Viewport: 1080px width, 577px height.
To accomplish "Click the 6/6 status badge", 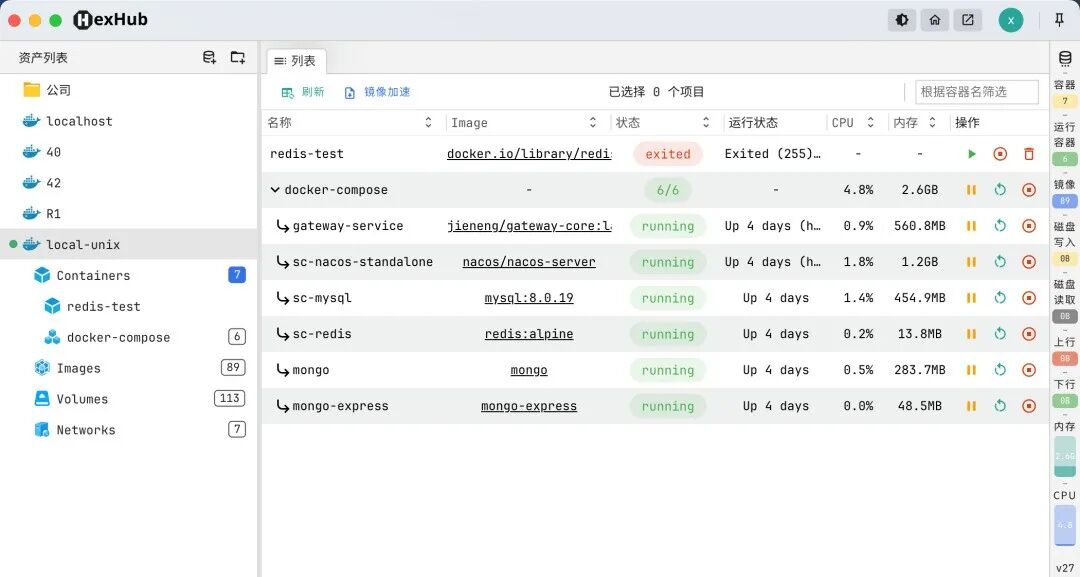I will coord(667,189).
